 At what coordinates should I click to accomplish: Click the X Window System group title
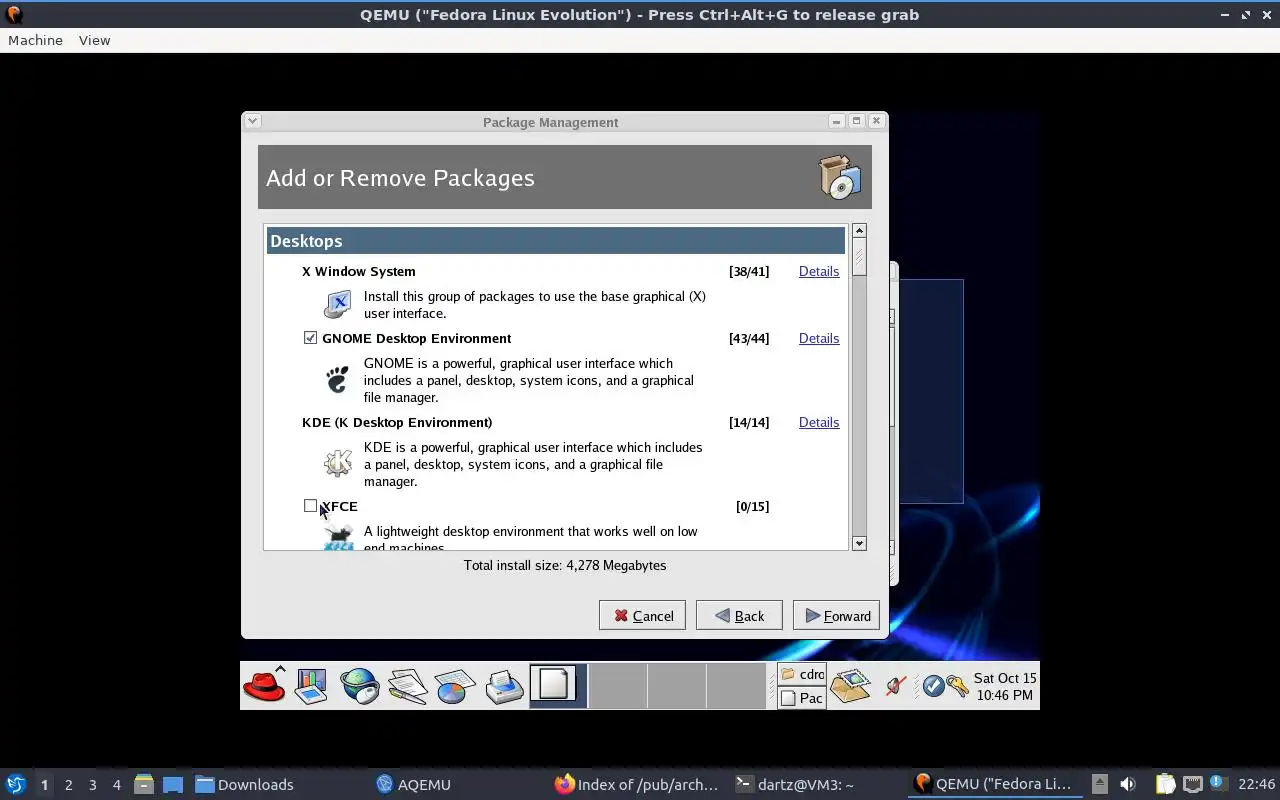[x=358, y=271]
